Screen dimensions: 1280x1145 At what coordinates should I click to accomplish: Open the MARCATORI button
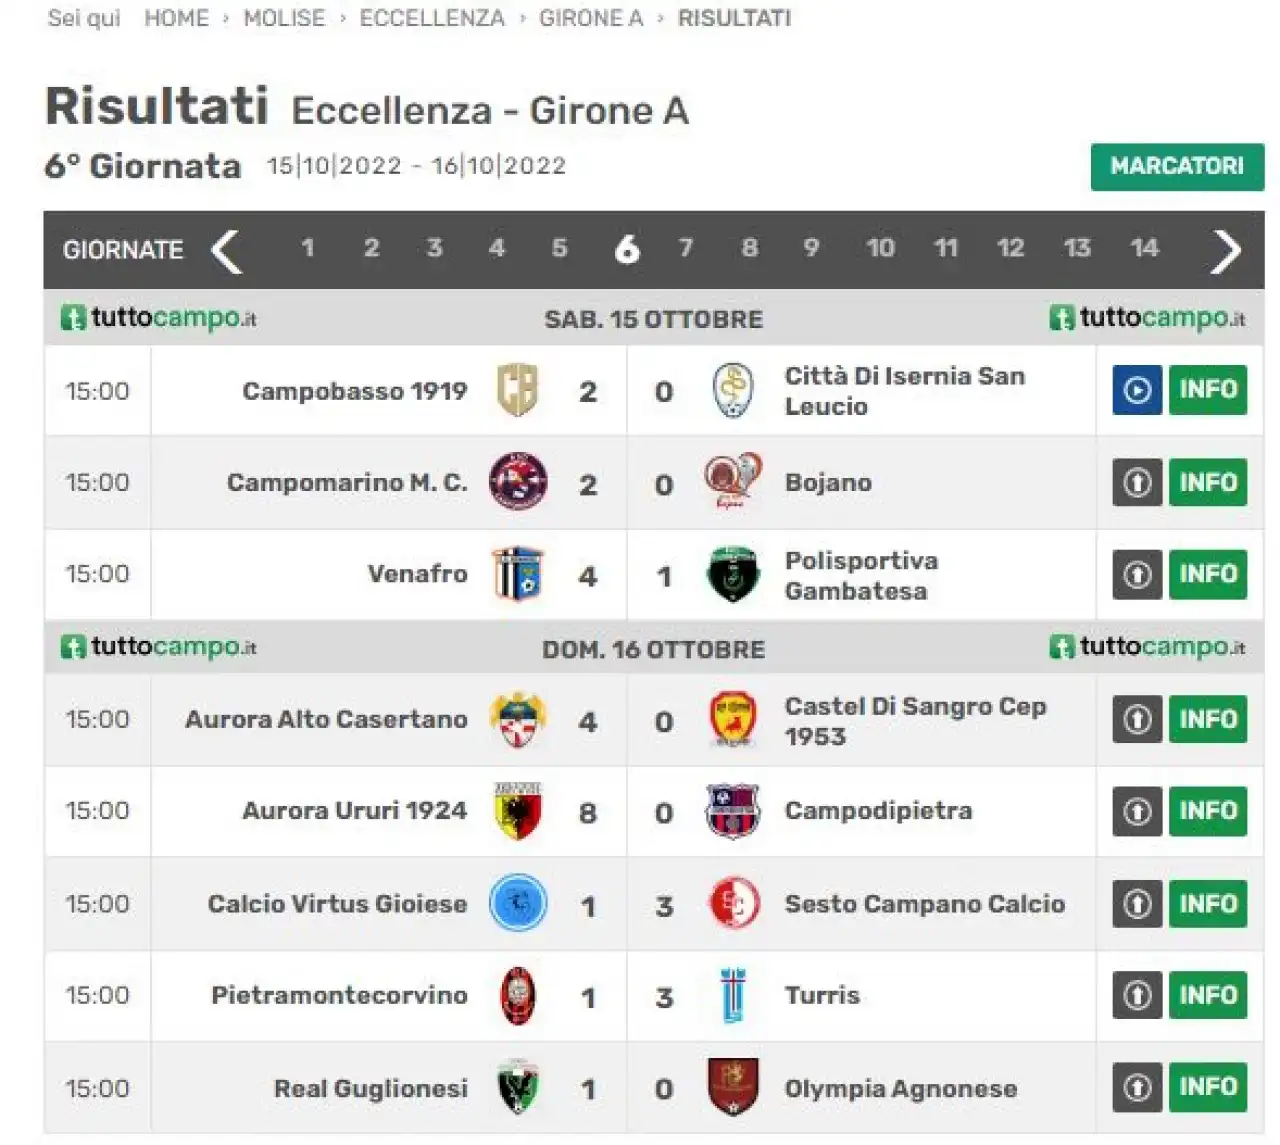pos(1177,167)
